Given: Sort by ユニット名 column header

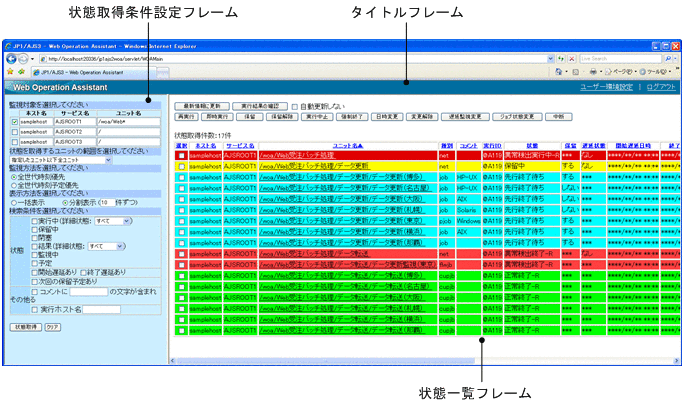Looking at the screenshot, I should coord(348,146).
